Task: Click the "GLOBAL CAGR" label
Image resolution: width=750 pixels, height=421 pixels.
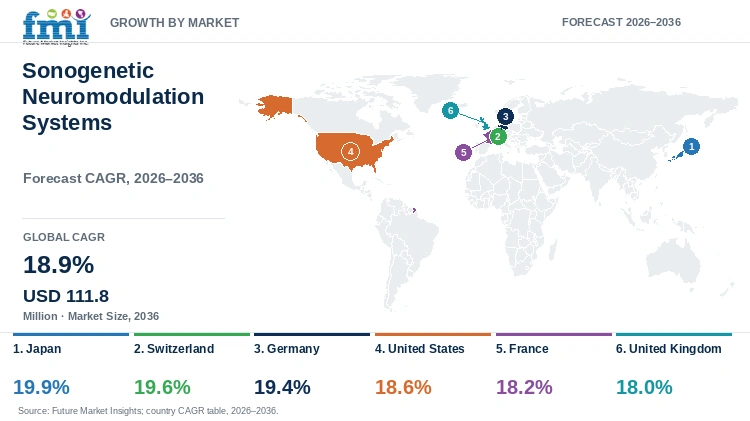Action: 64,237
